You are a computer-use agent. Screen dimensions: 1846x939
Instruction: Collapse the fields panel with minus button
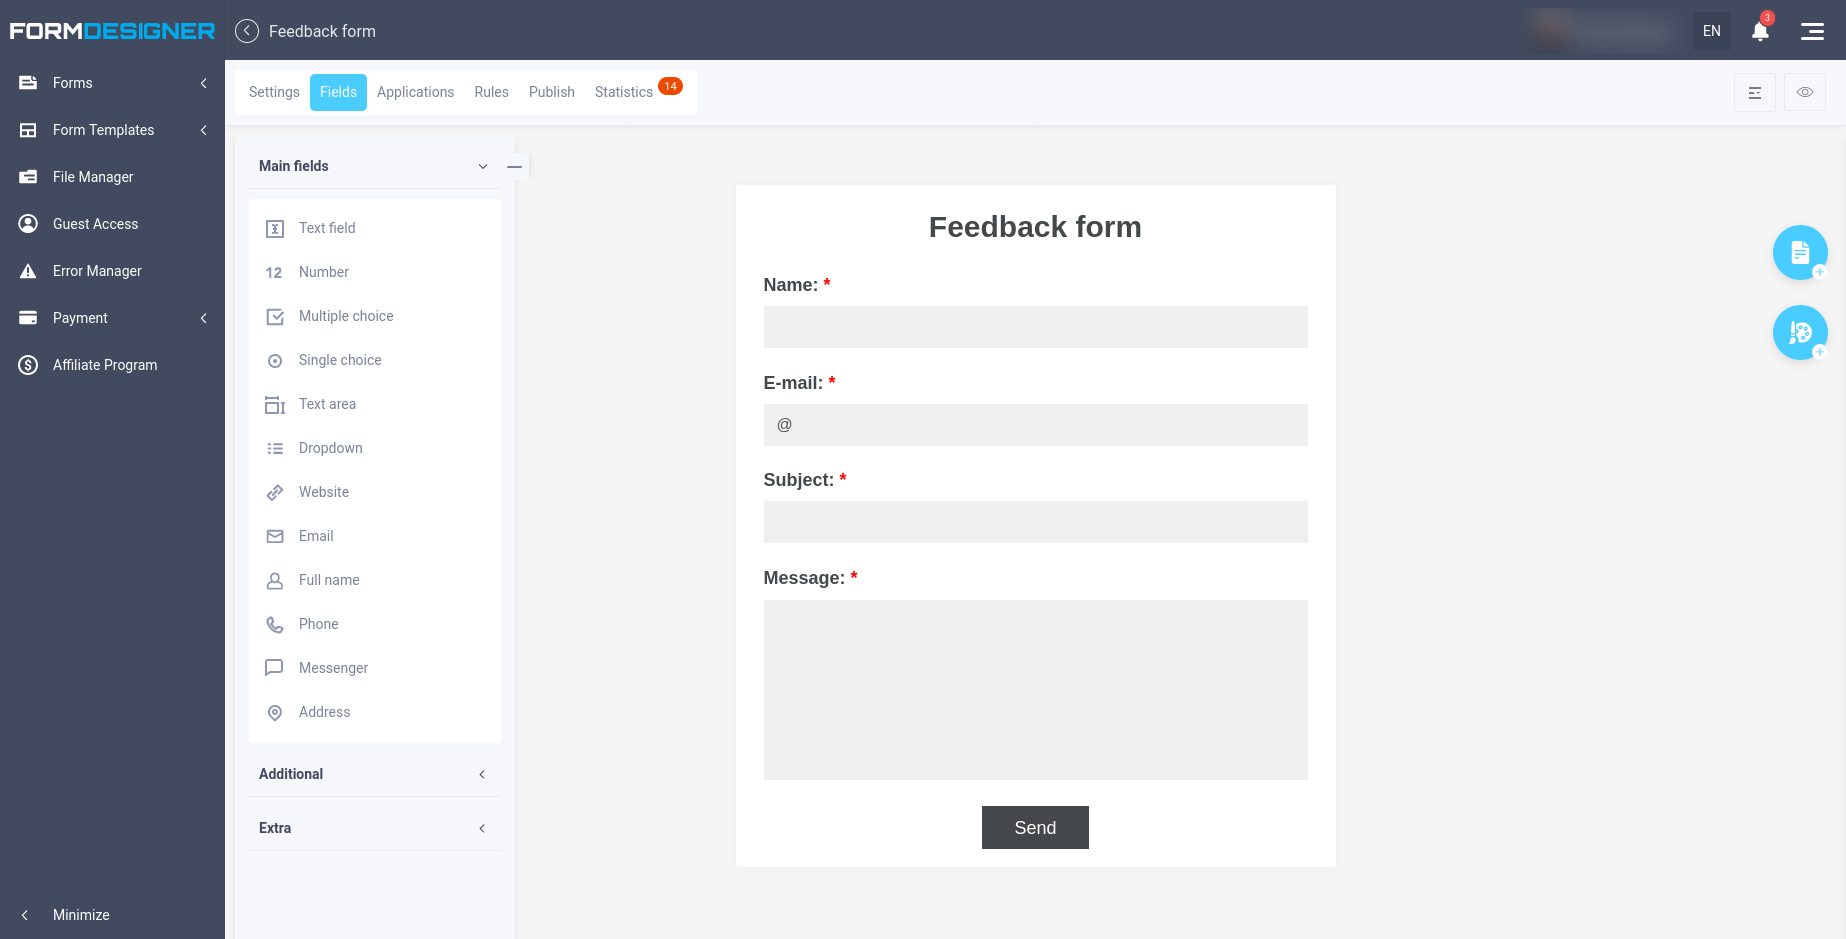(514, 166)
